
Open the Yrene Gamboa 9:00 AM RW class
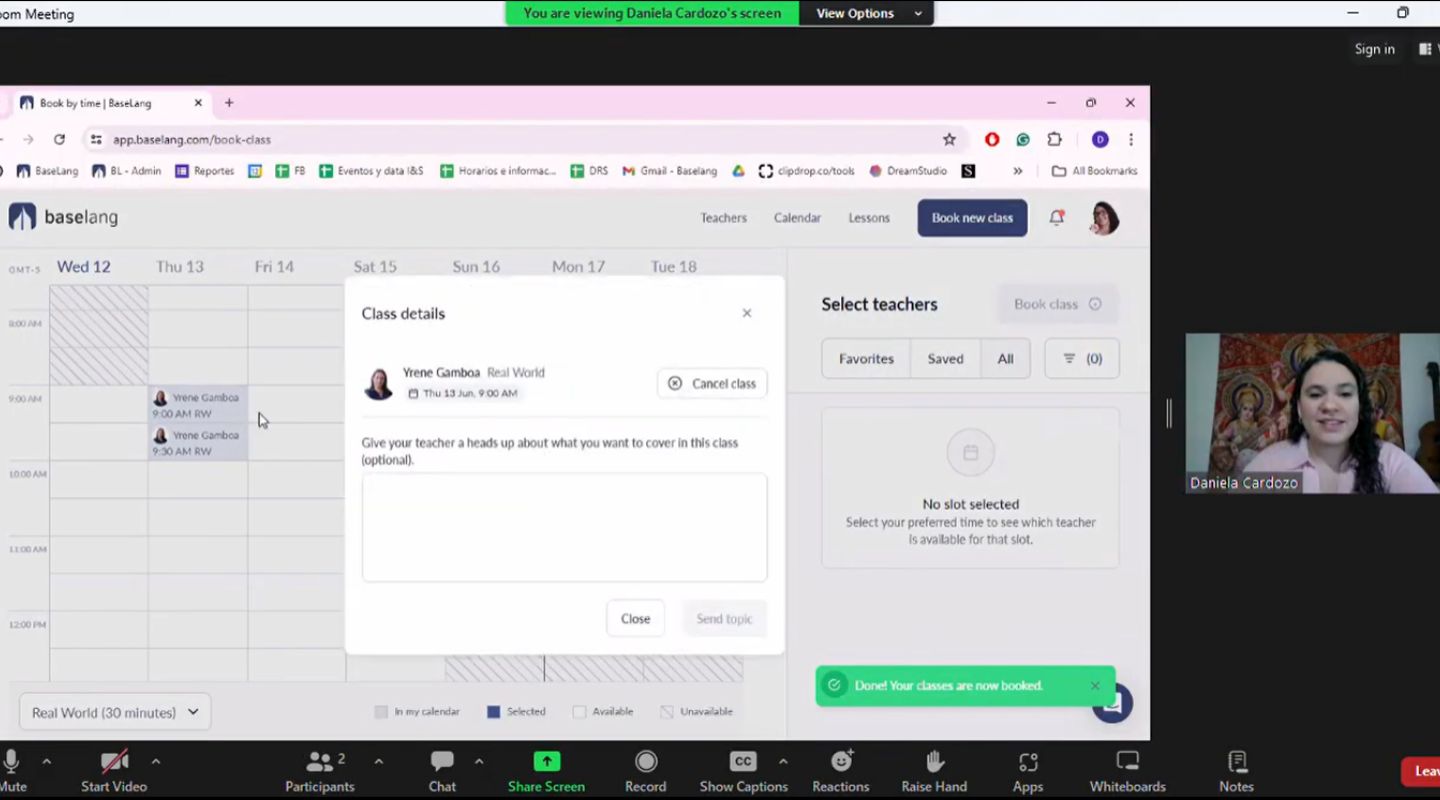197,405
